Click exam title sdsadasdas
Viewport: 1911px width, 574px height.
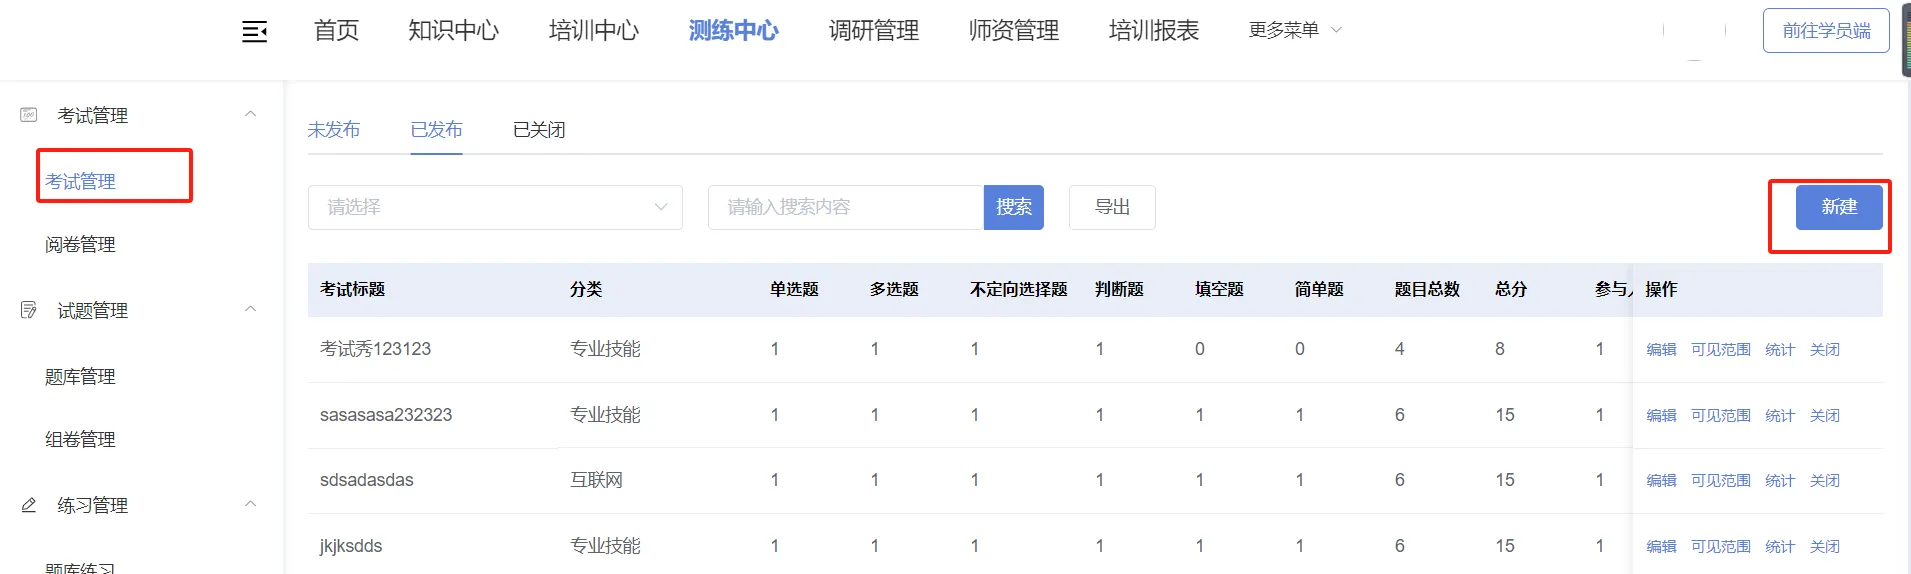tap(367, 480)
